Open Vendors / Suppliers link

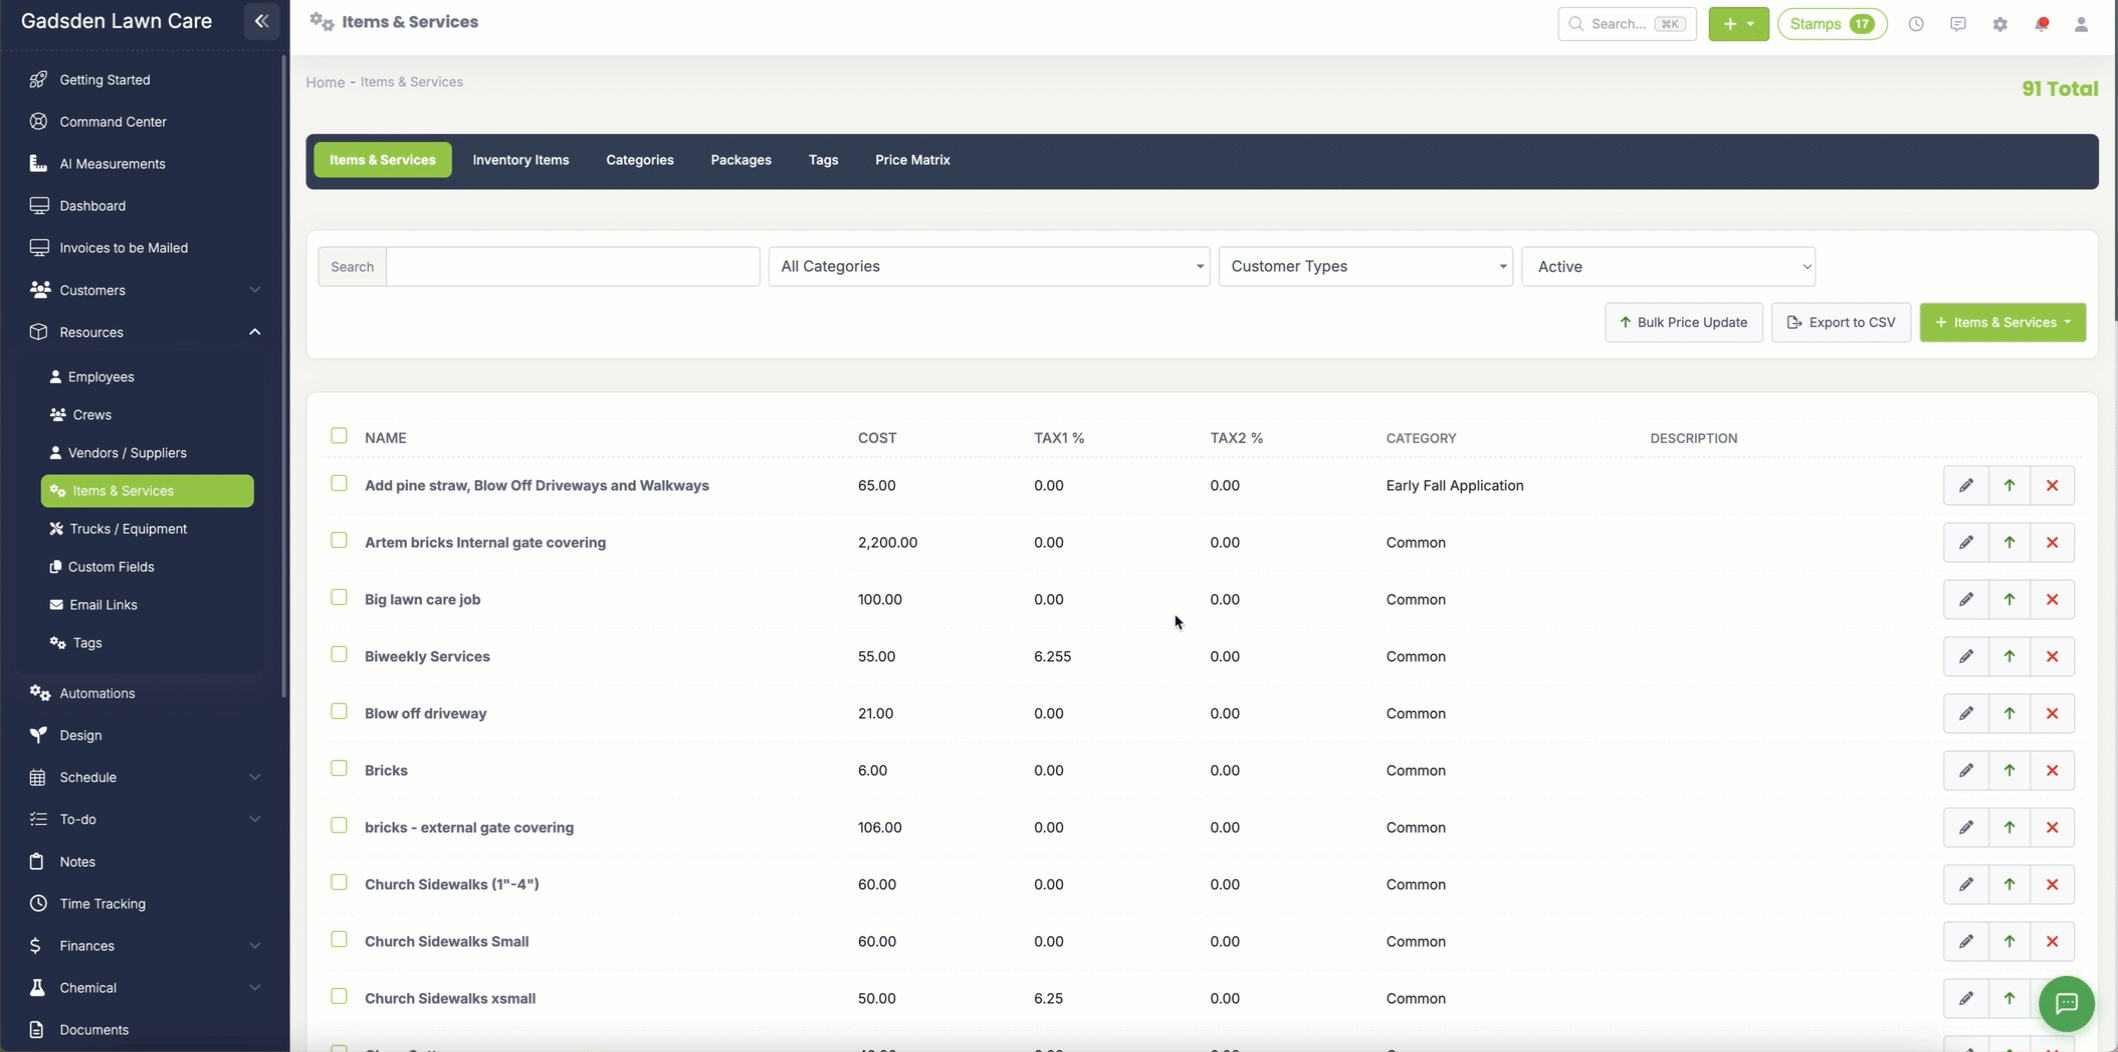(127, 452)
